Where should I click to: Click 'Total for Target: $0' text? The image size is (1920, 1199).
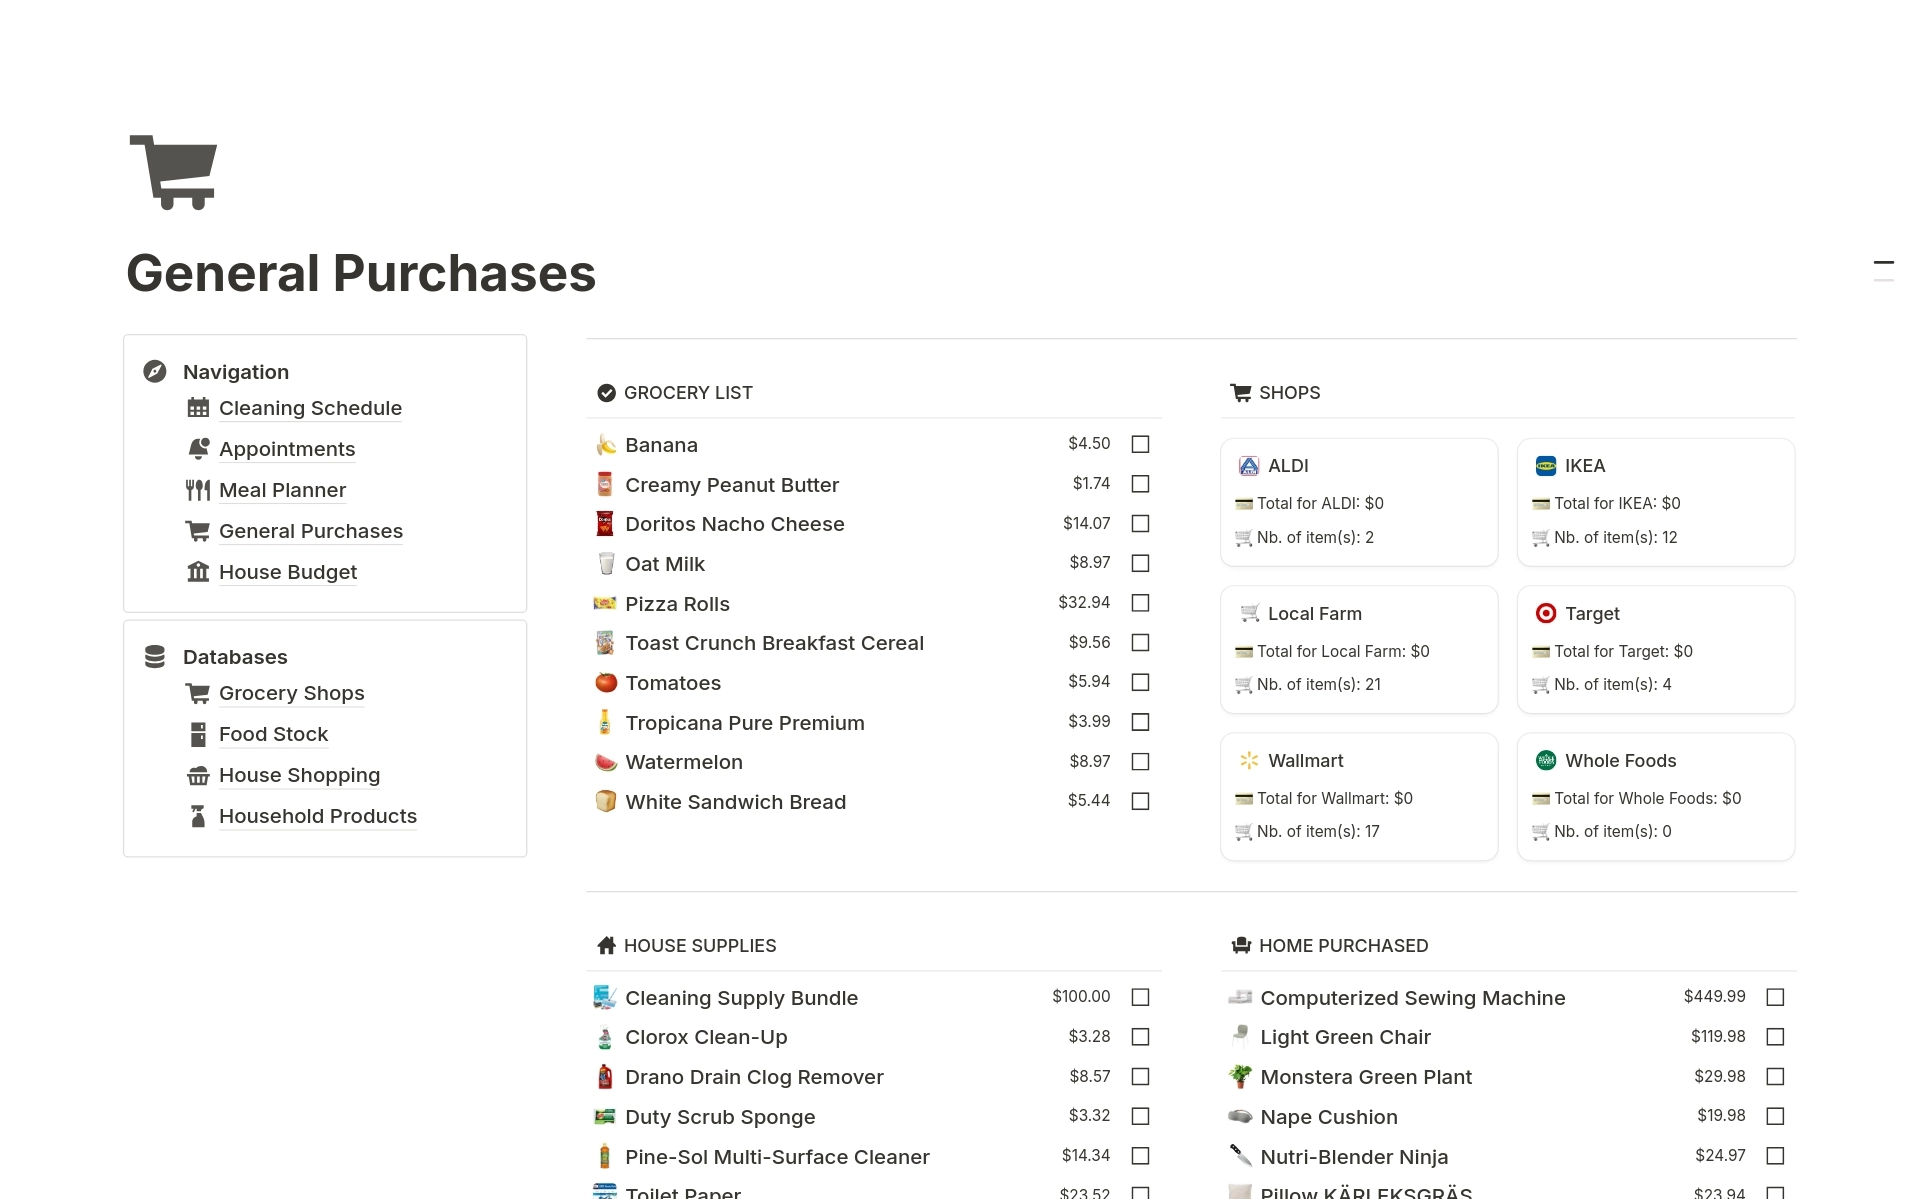click(1623, 651)
